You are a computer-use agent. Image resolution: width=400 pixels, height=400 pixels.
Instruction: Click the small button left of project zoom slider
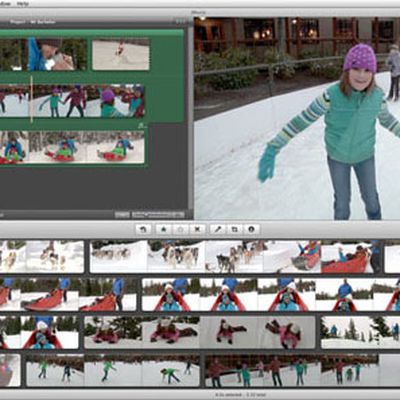coord(122,214)
